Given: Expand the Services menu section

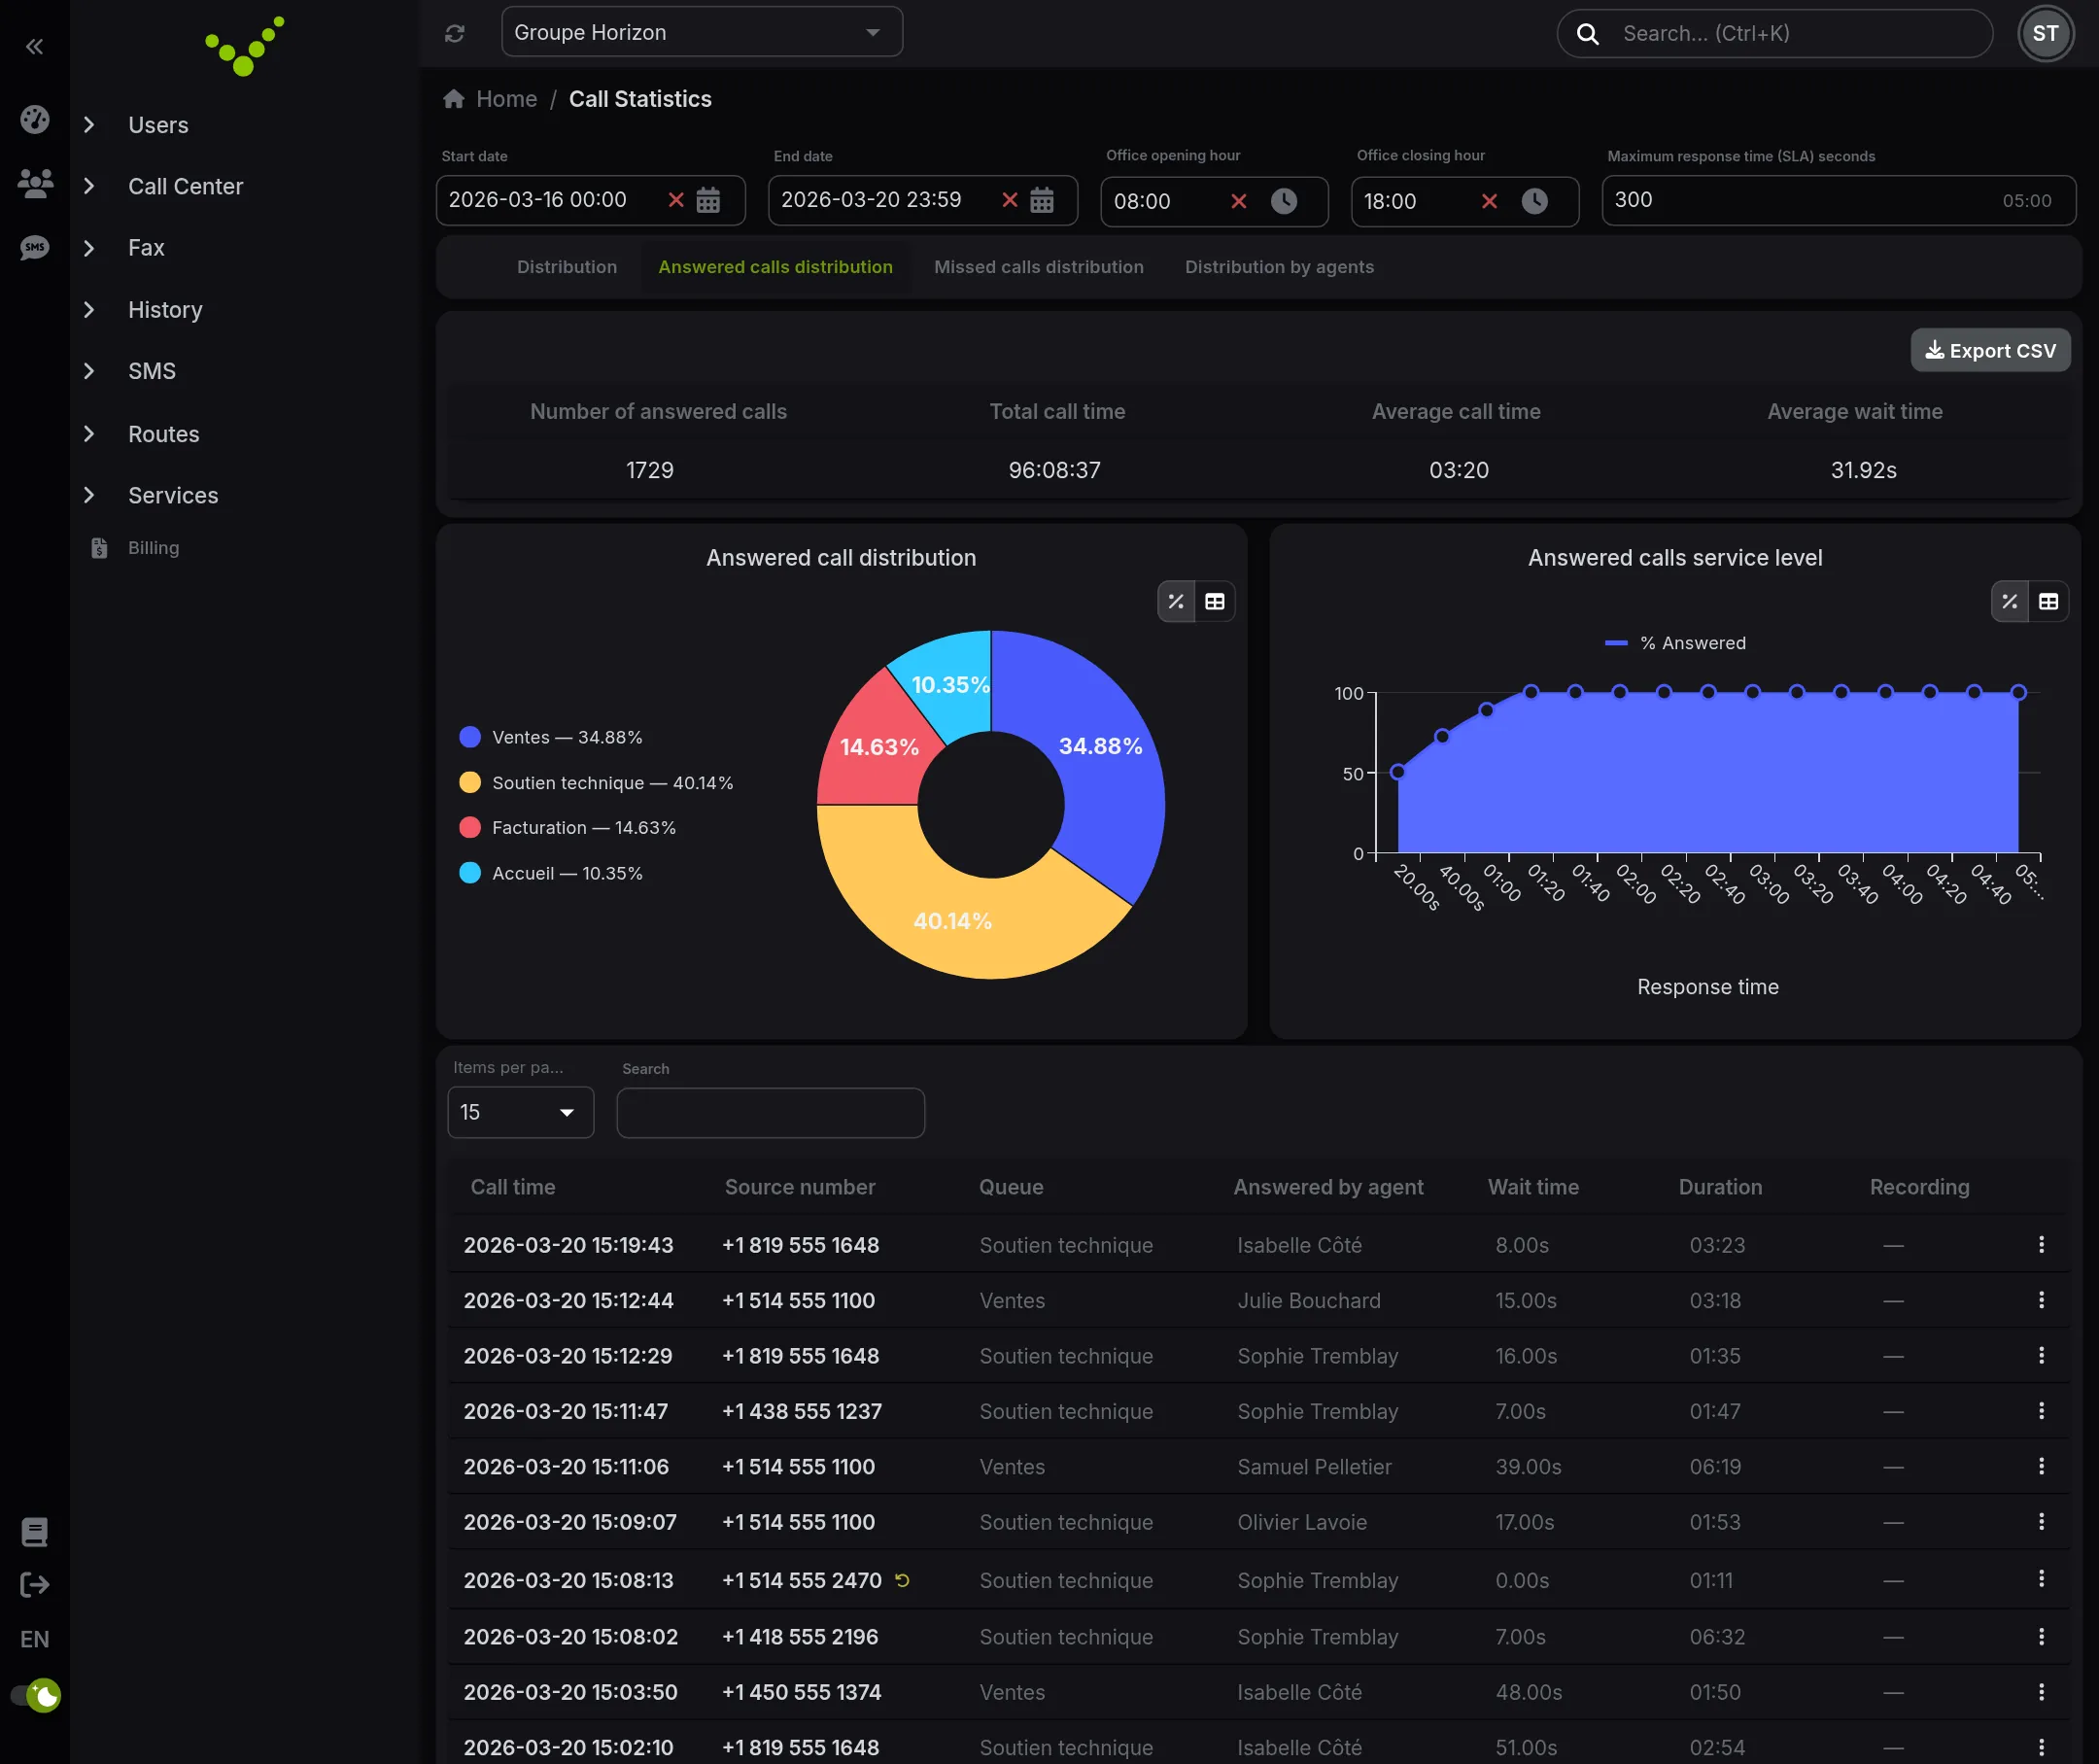Looking at the screenshot, I should [173, 495].
